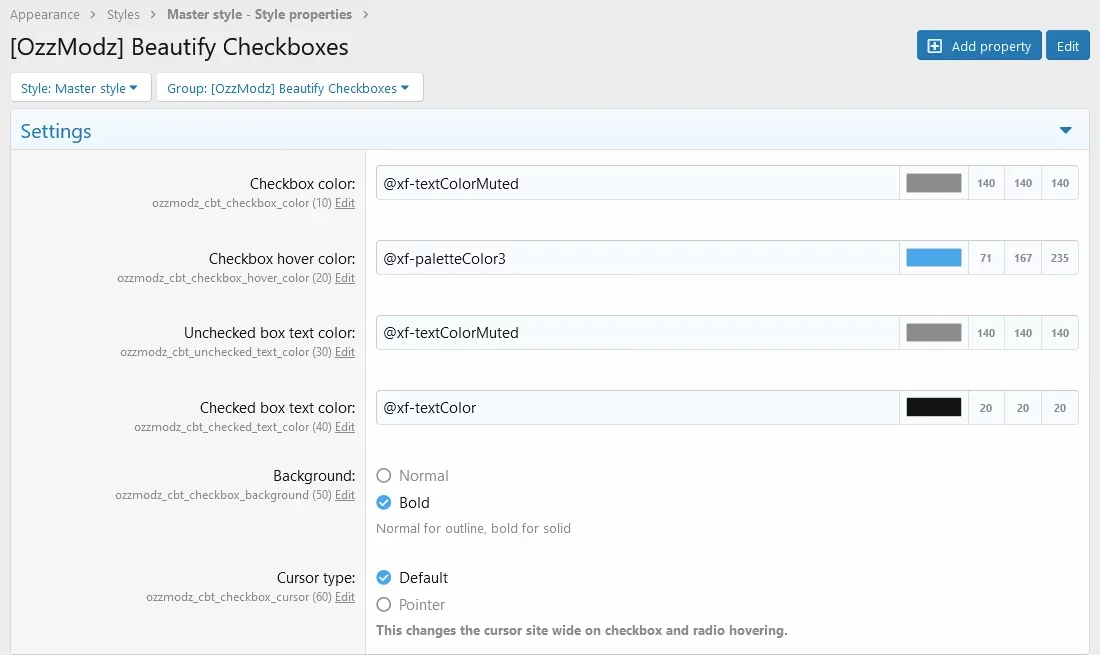Select the Normal background radio option
The height and width of the screenshot is (655, 1100).
tap(384, 476)
